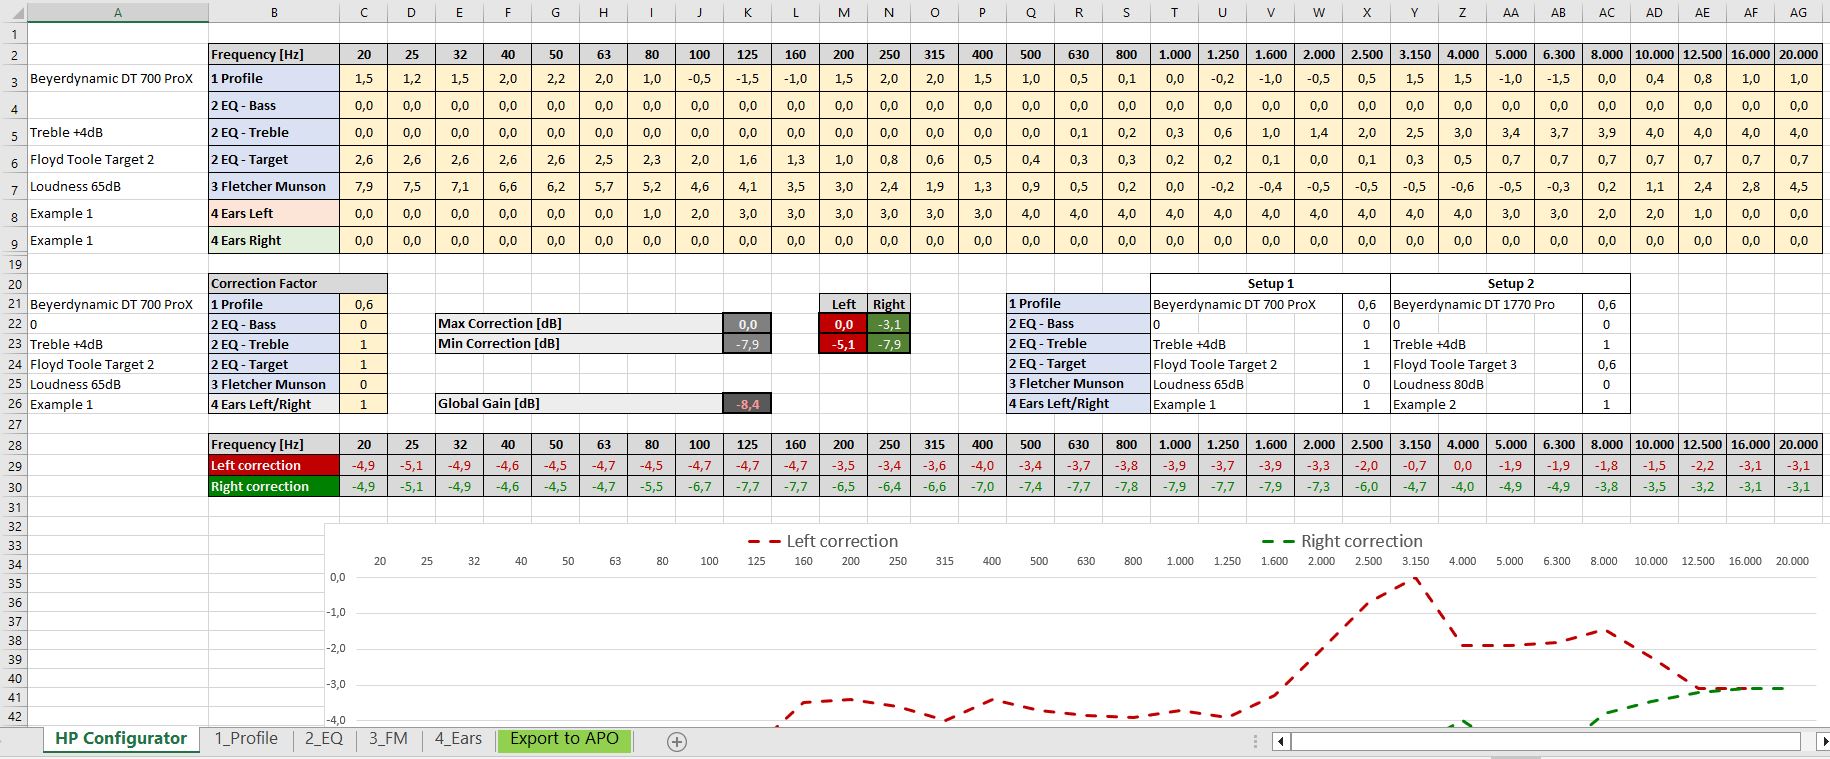Select column A header

(118, 13)
